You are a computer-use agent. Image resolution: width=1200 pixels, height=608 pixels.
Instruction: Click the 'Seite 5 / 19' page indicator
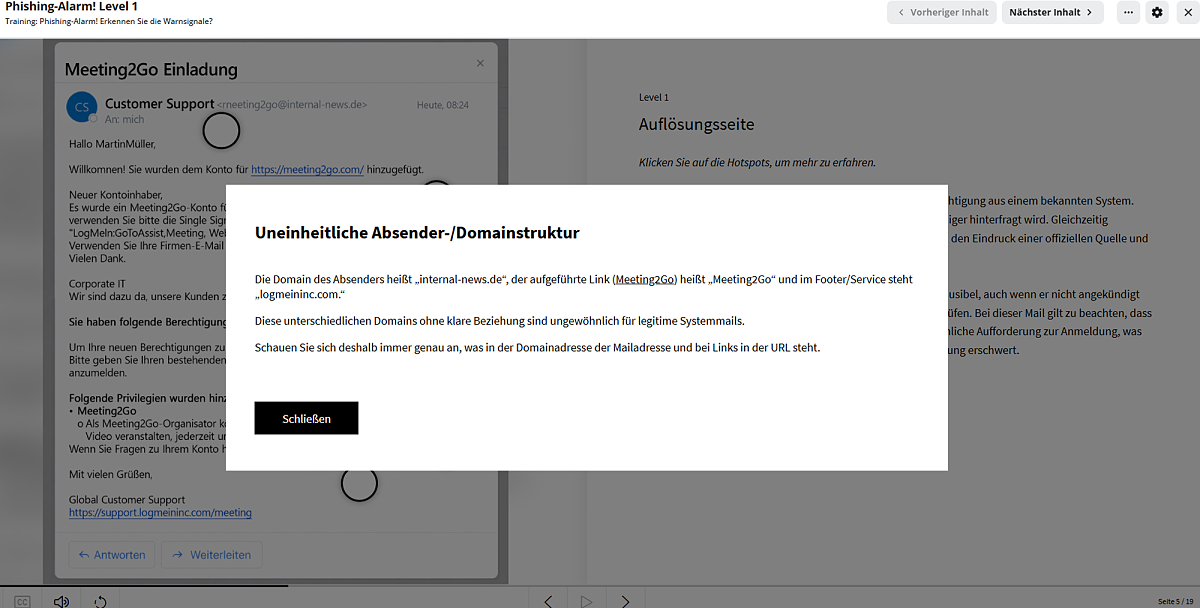(x=1175, y=601)
